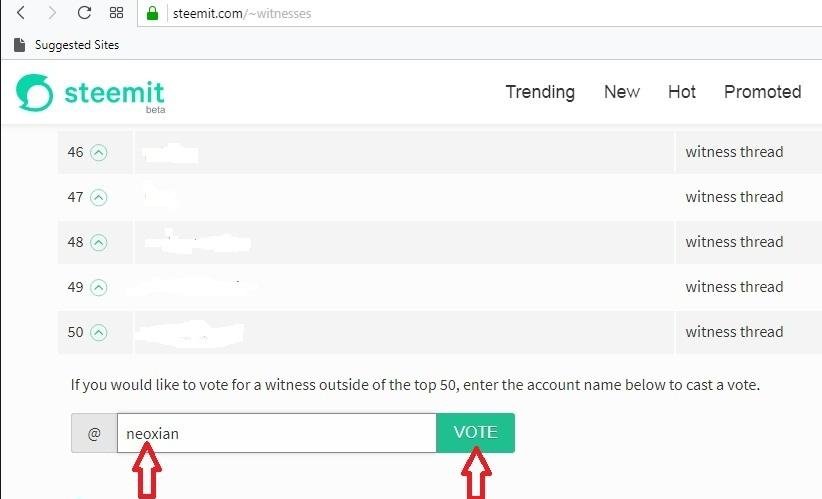Open the Promoted tab
The height and width of the screenshot is (499, 822).
(762, 92)
